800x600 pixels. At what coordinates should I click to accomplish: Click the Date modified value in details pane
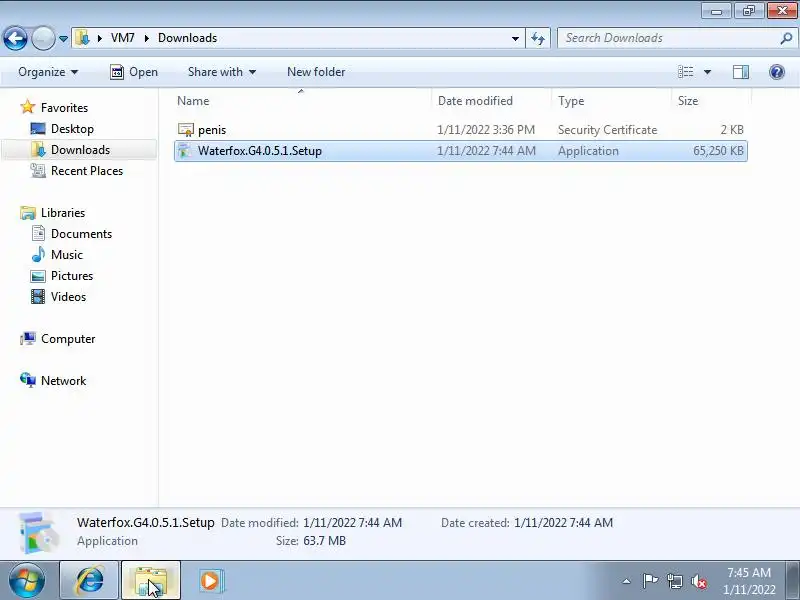click(353, 522)
